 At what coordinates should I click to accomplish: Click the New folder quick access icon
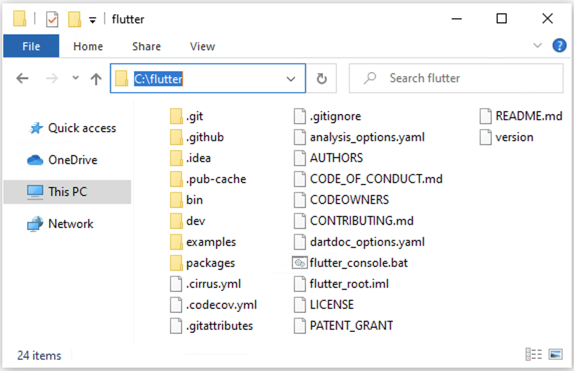(74, 19)
